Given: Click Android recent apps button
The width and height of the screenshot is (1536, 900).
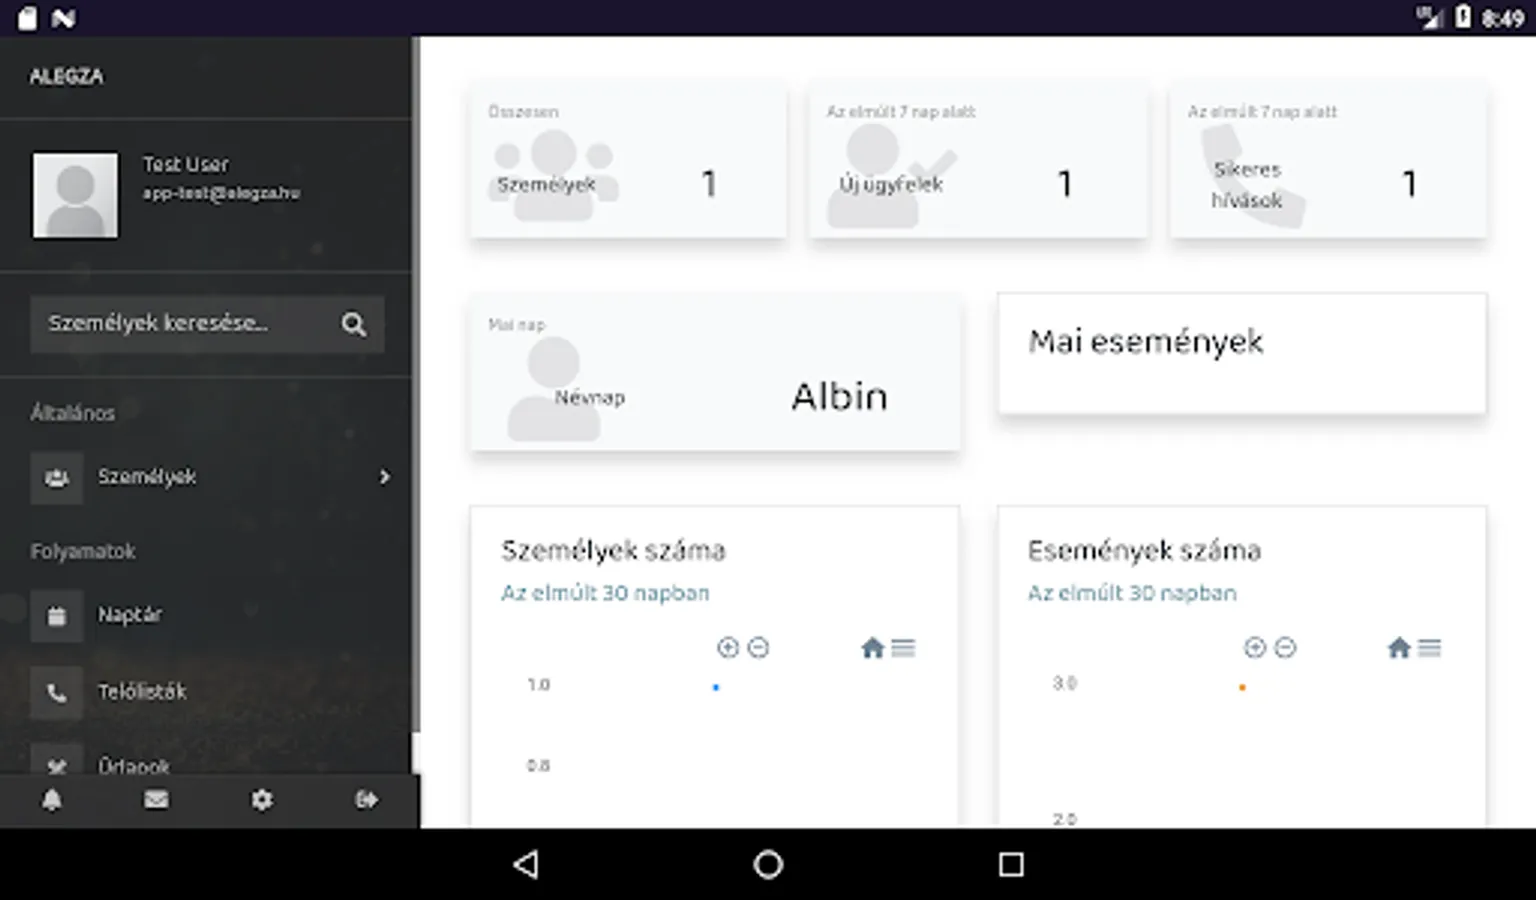Looking at the screenshot, I should pyautogui.click(x=1011, y=864).
